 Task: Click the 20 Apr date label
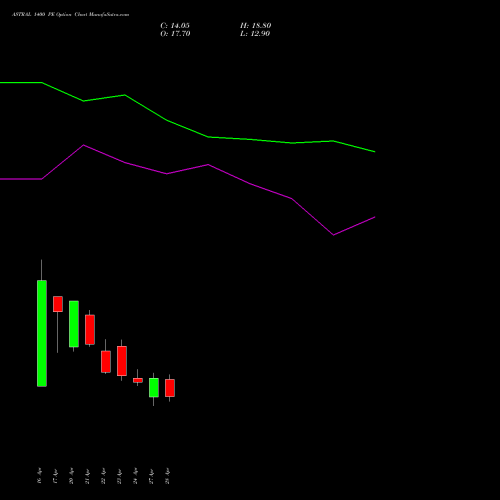point(71,476)
